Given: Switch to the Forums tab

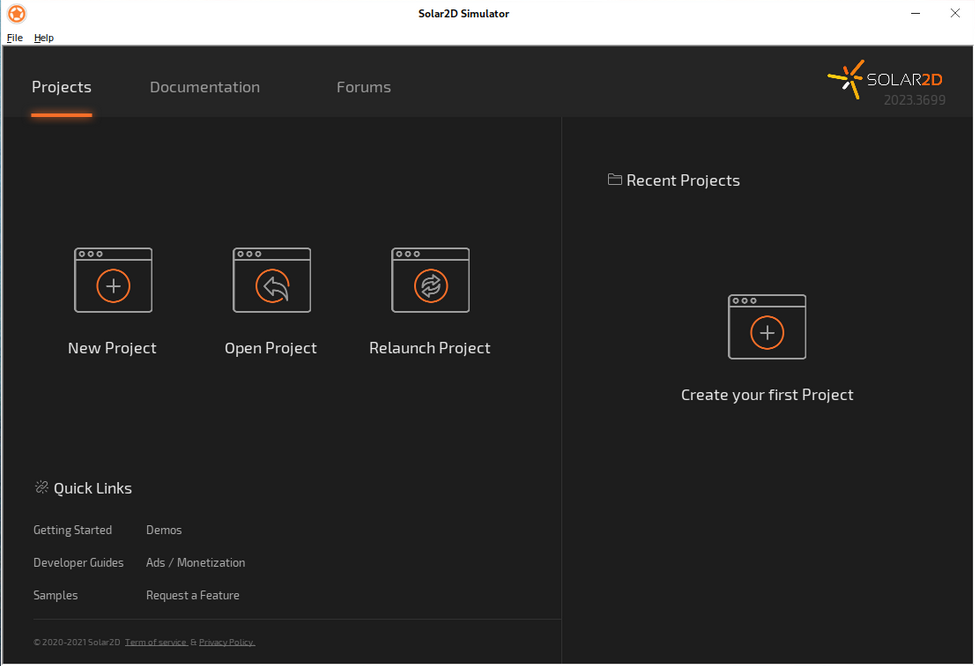Looking at the screenshot, I should click(x=364, y=87).
